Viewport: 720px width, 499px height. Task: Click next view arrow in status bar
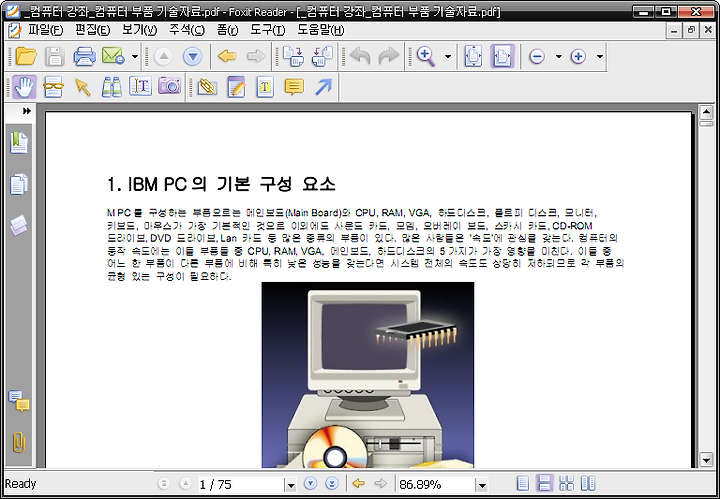pyautogui.click(x=381, y=483)
